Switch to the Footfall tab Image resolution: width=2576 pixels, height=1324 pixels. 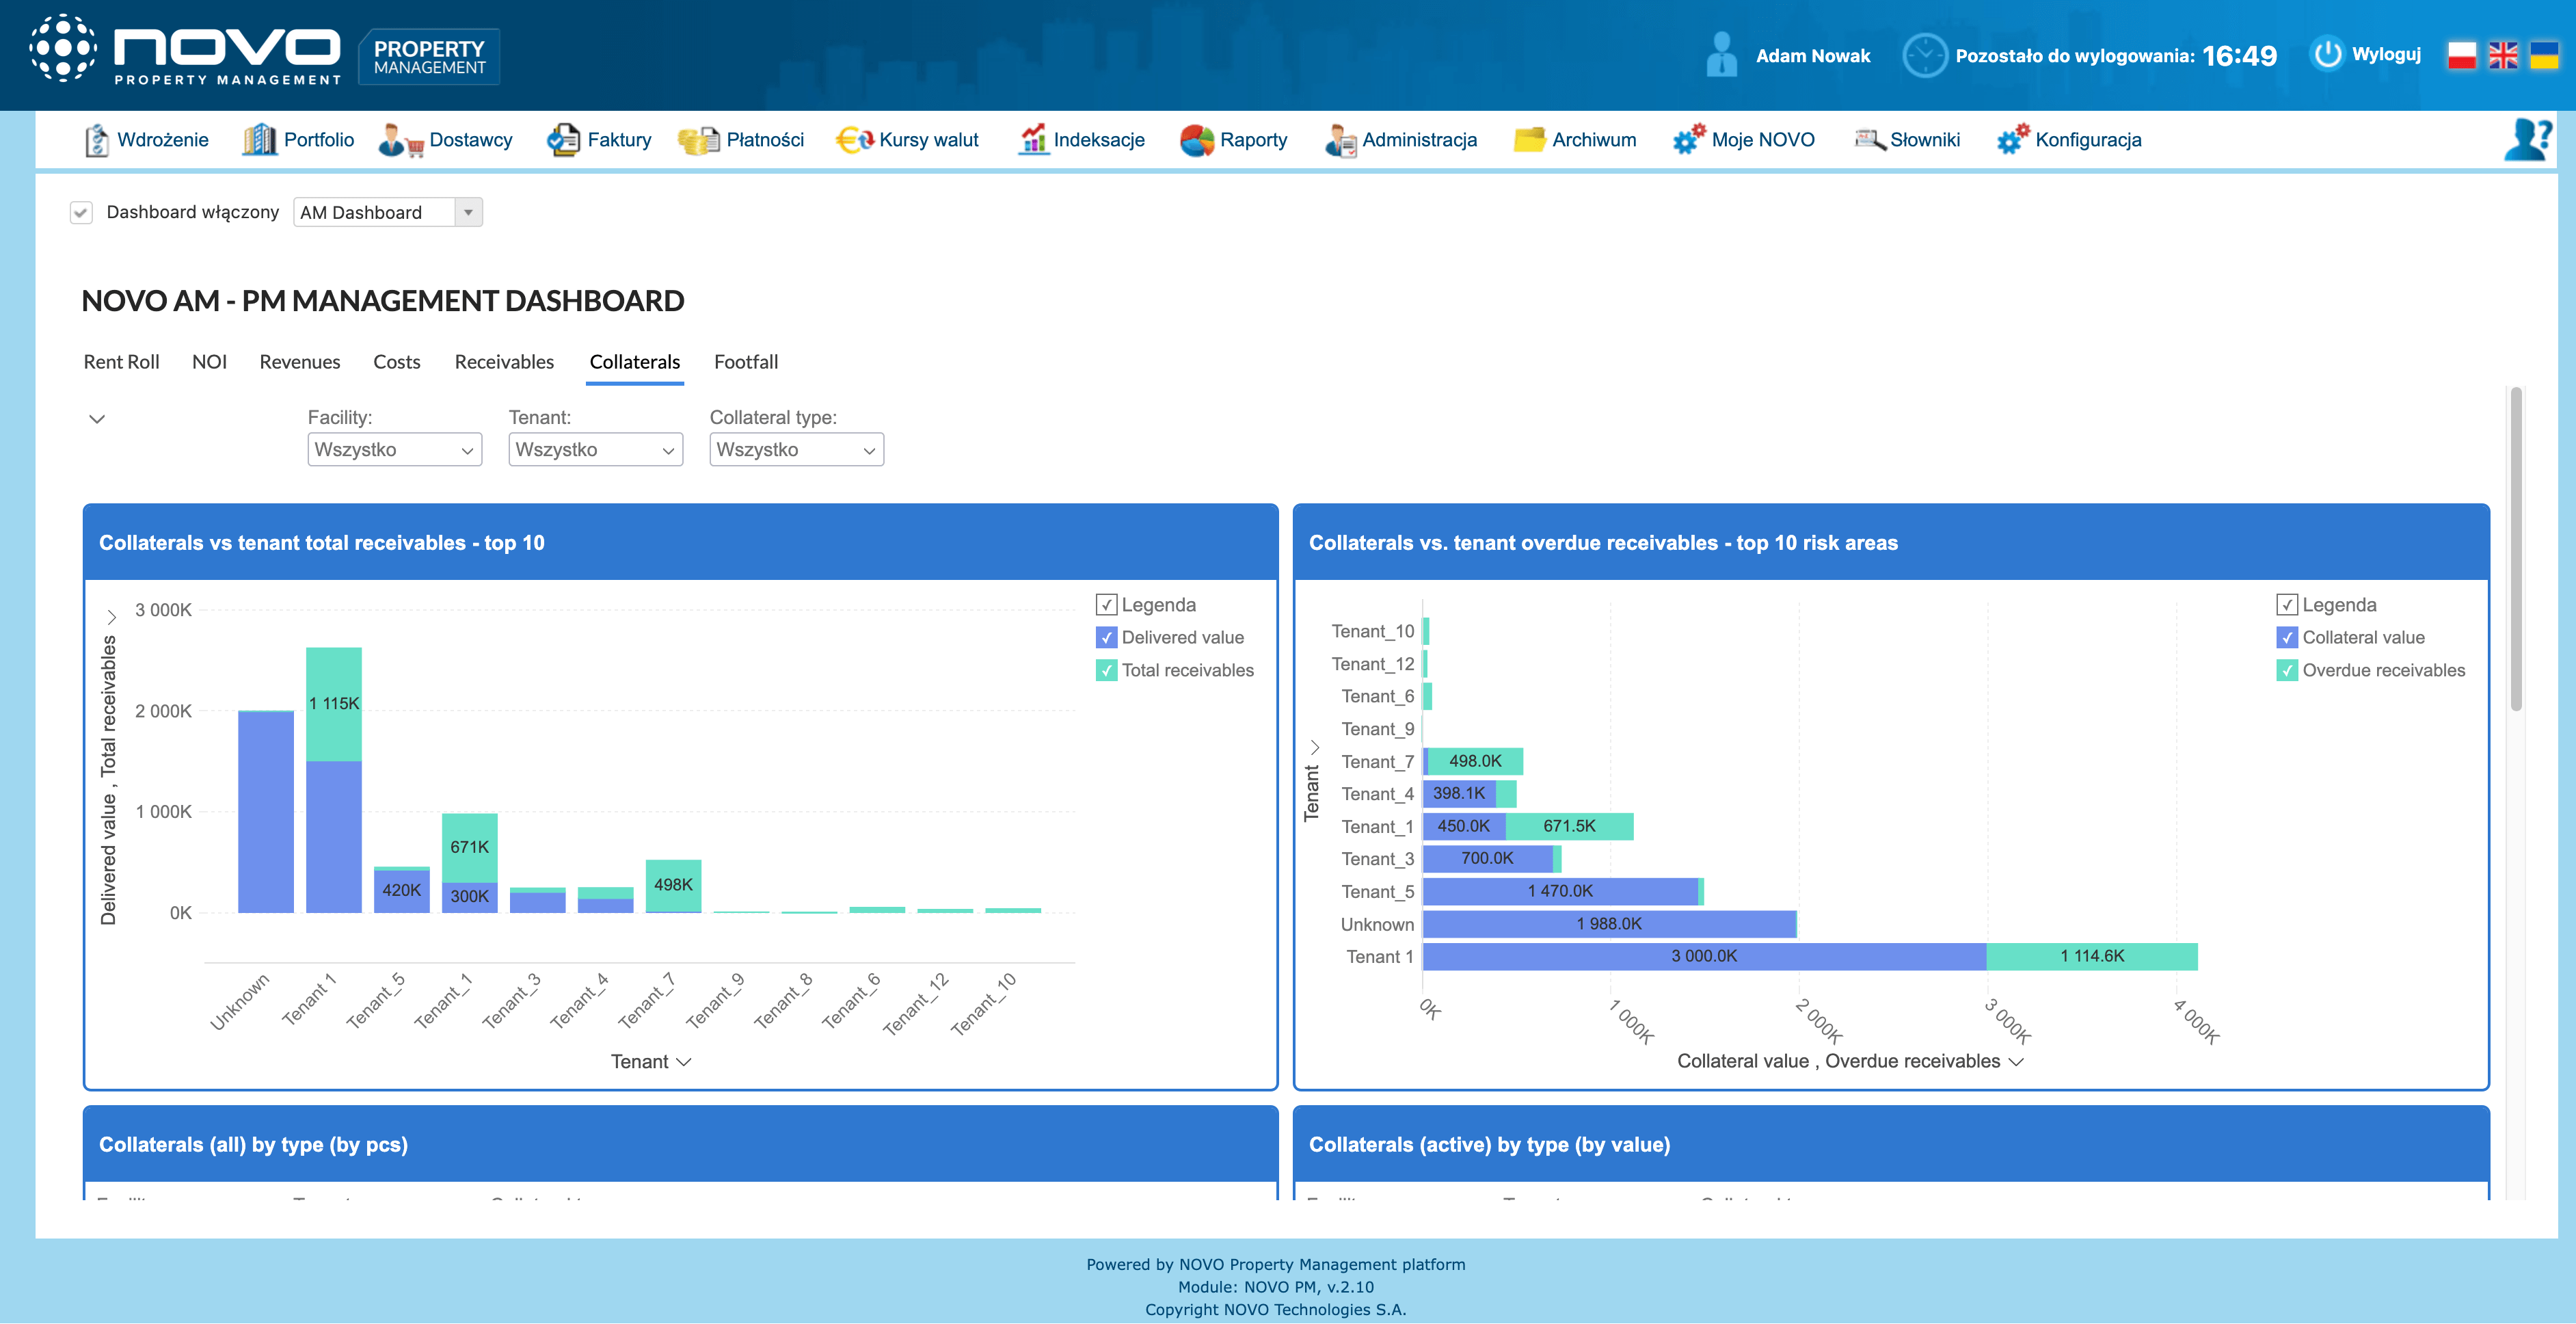(x=746, y=362)
